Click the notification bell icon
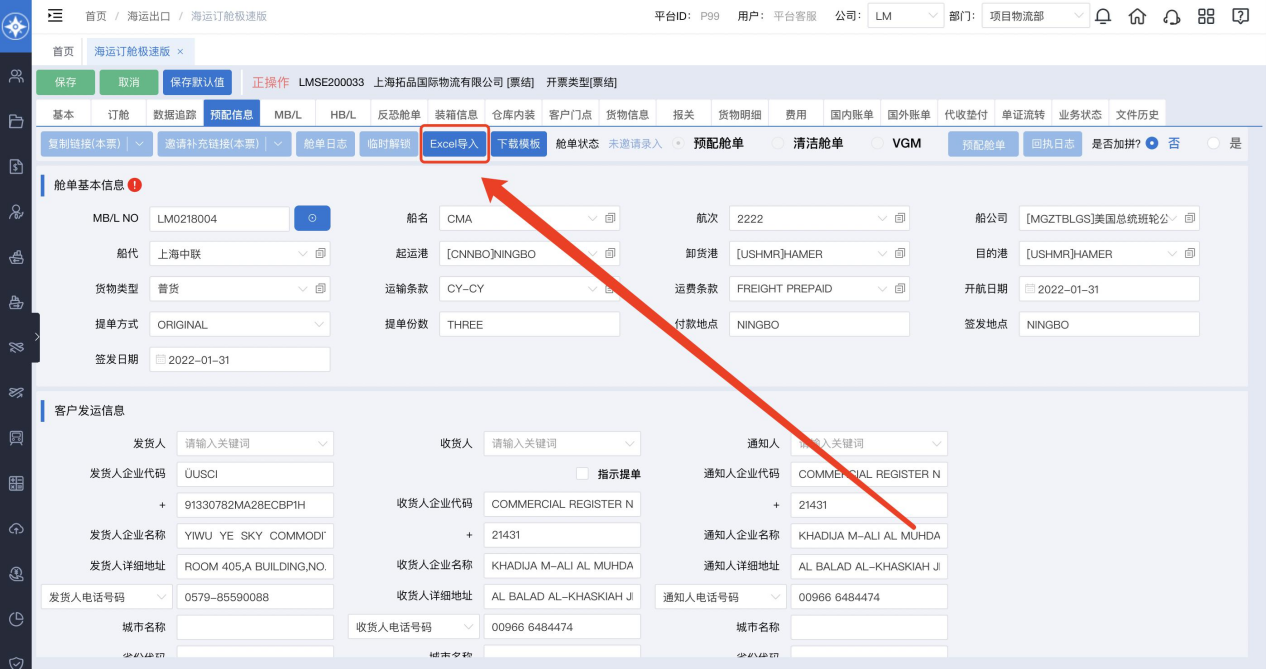Viewport: 1266px width, 669px height. (x=1103, y=16)
